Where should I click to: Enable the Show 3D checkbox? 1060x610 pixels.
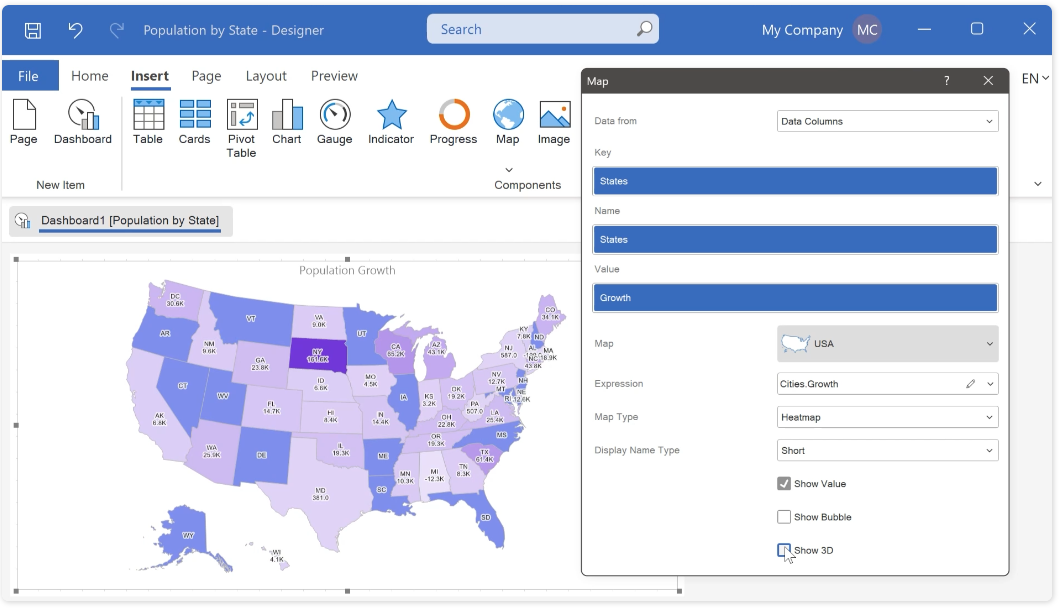point(784,550)
